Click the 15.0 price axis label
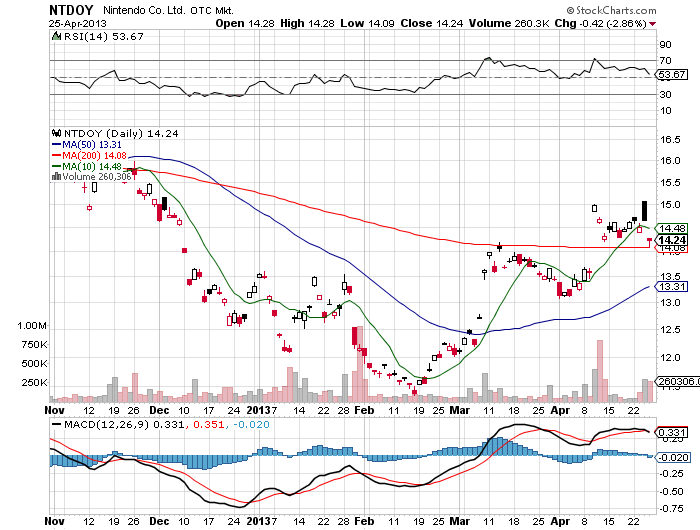The height and width of the screenshot is (530, 700). tap(670, 204)
